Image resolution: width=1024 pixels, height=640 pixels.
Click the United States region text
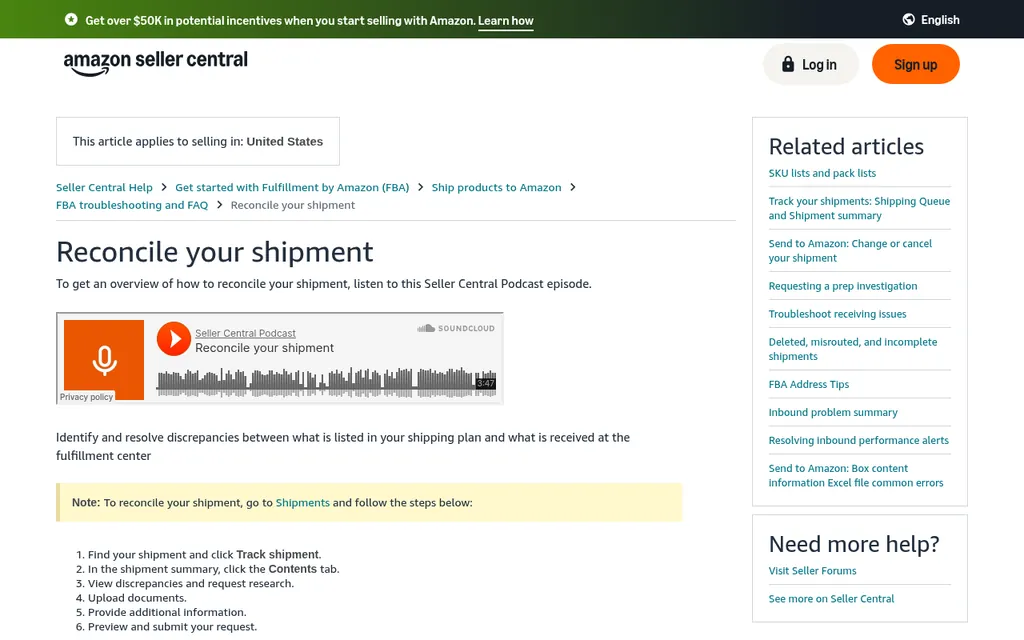coord(284,142)
